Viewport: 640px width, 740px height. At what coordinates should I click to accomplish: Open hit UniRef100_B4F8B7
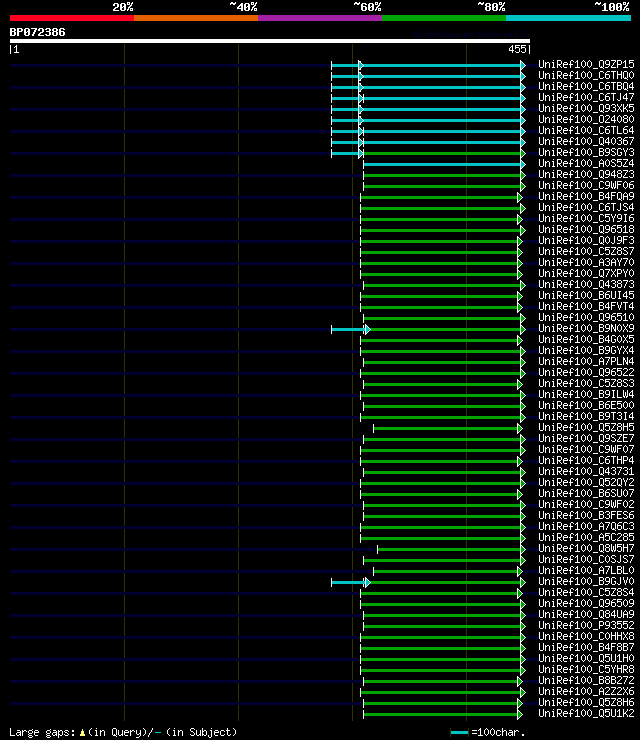click(x=586, y=648)
